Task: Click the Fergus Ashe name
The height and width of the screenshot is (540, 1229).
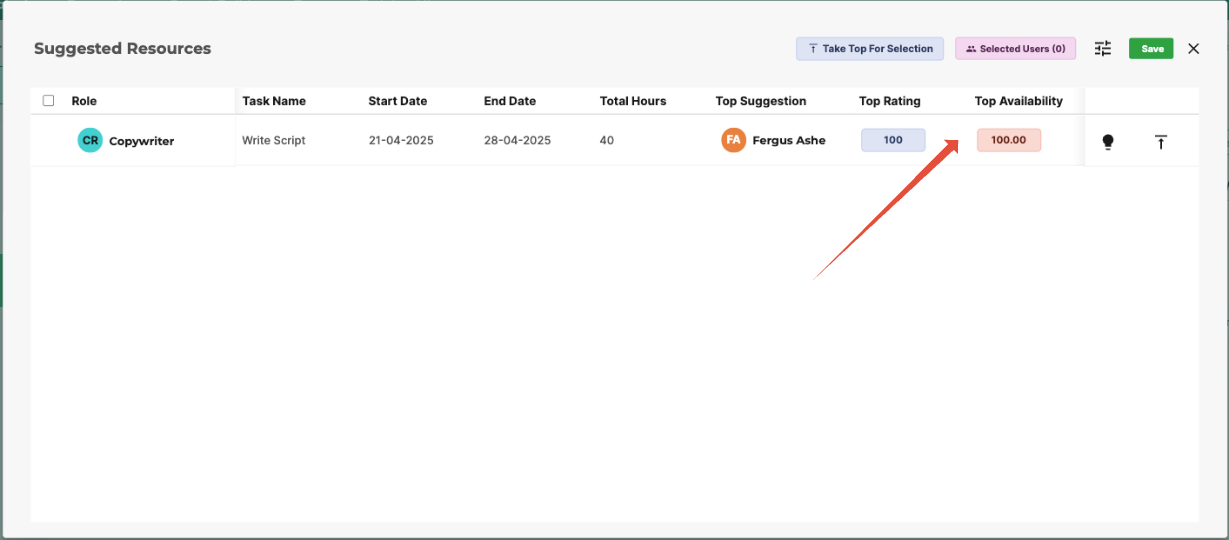Action: coord(789,141)
